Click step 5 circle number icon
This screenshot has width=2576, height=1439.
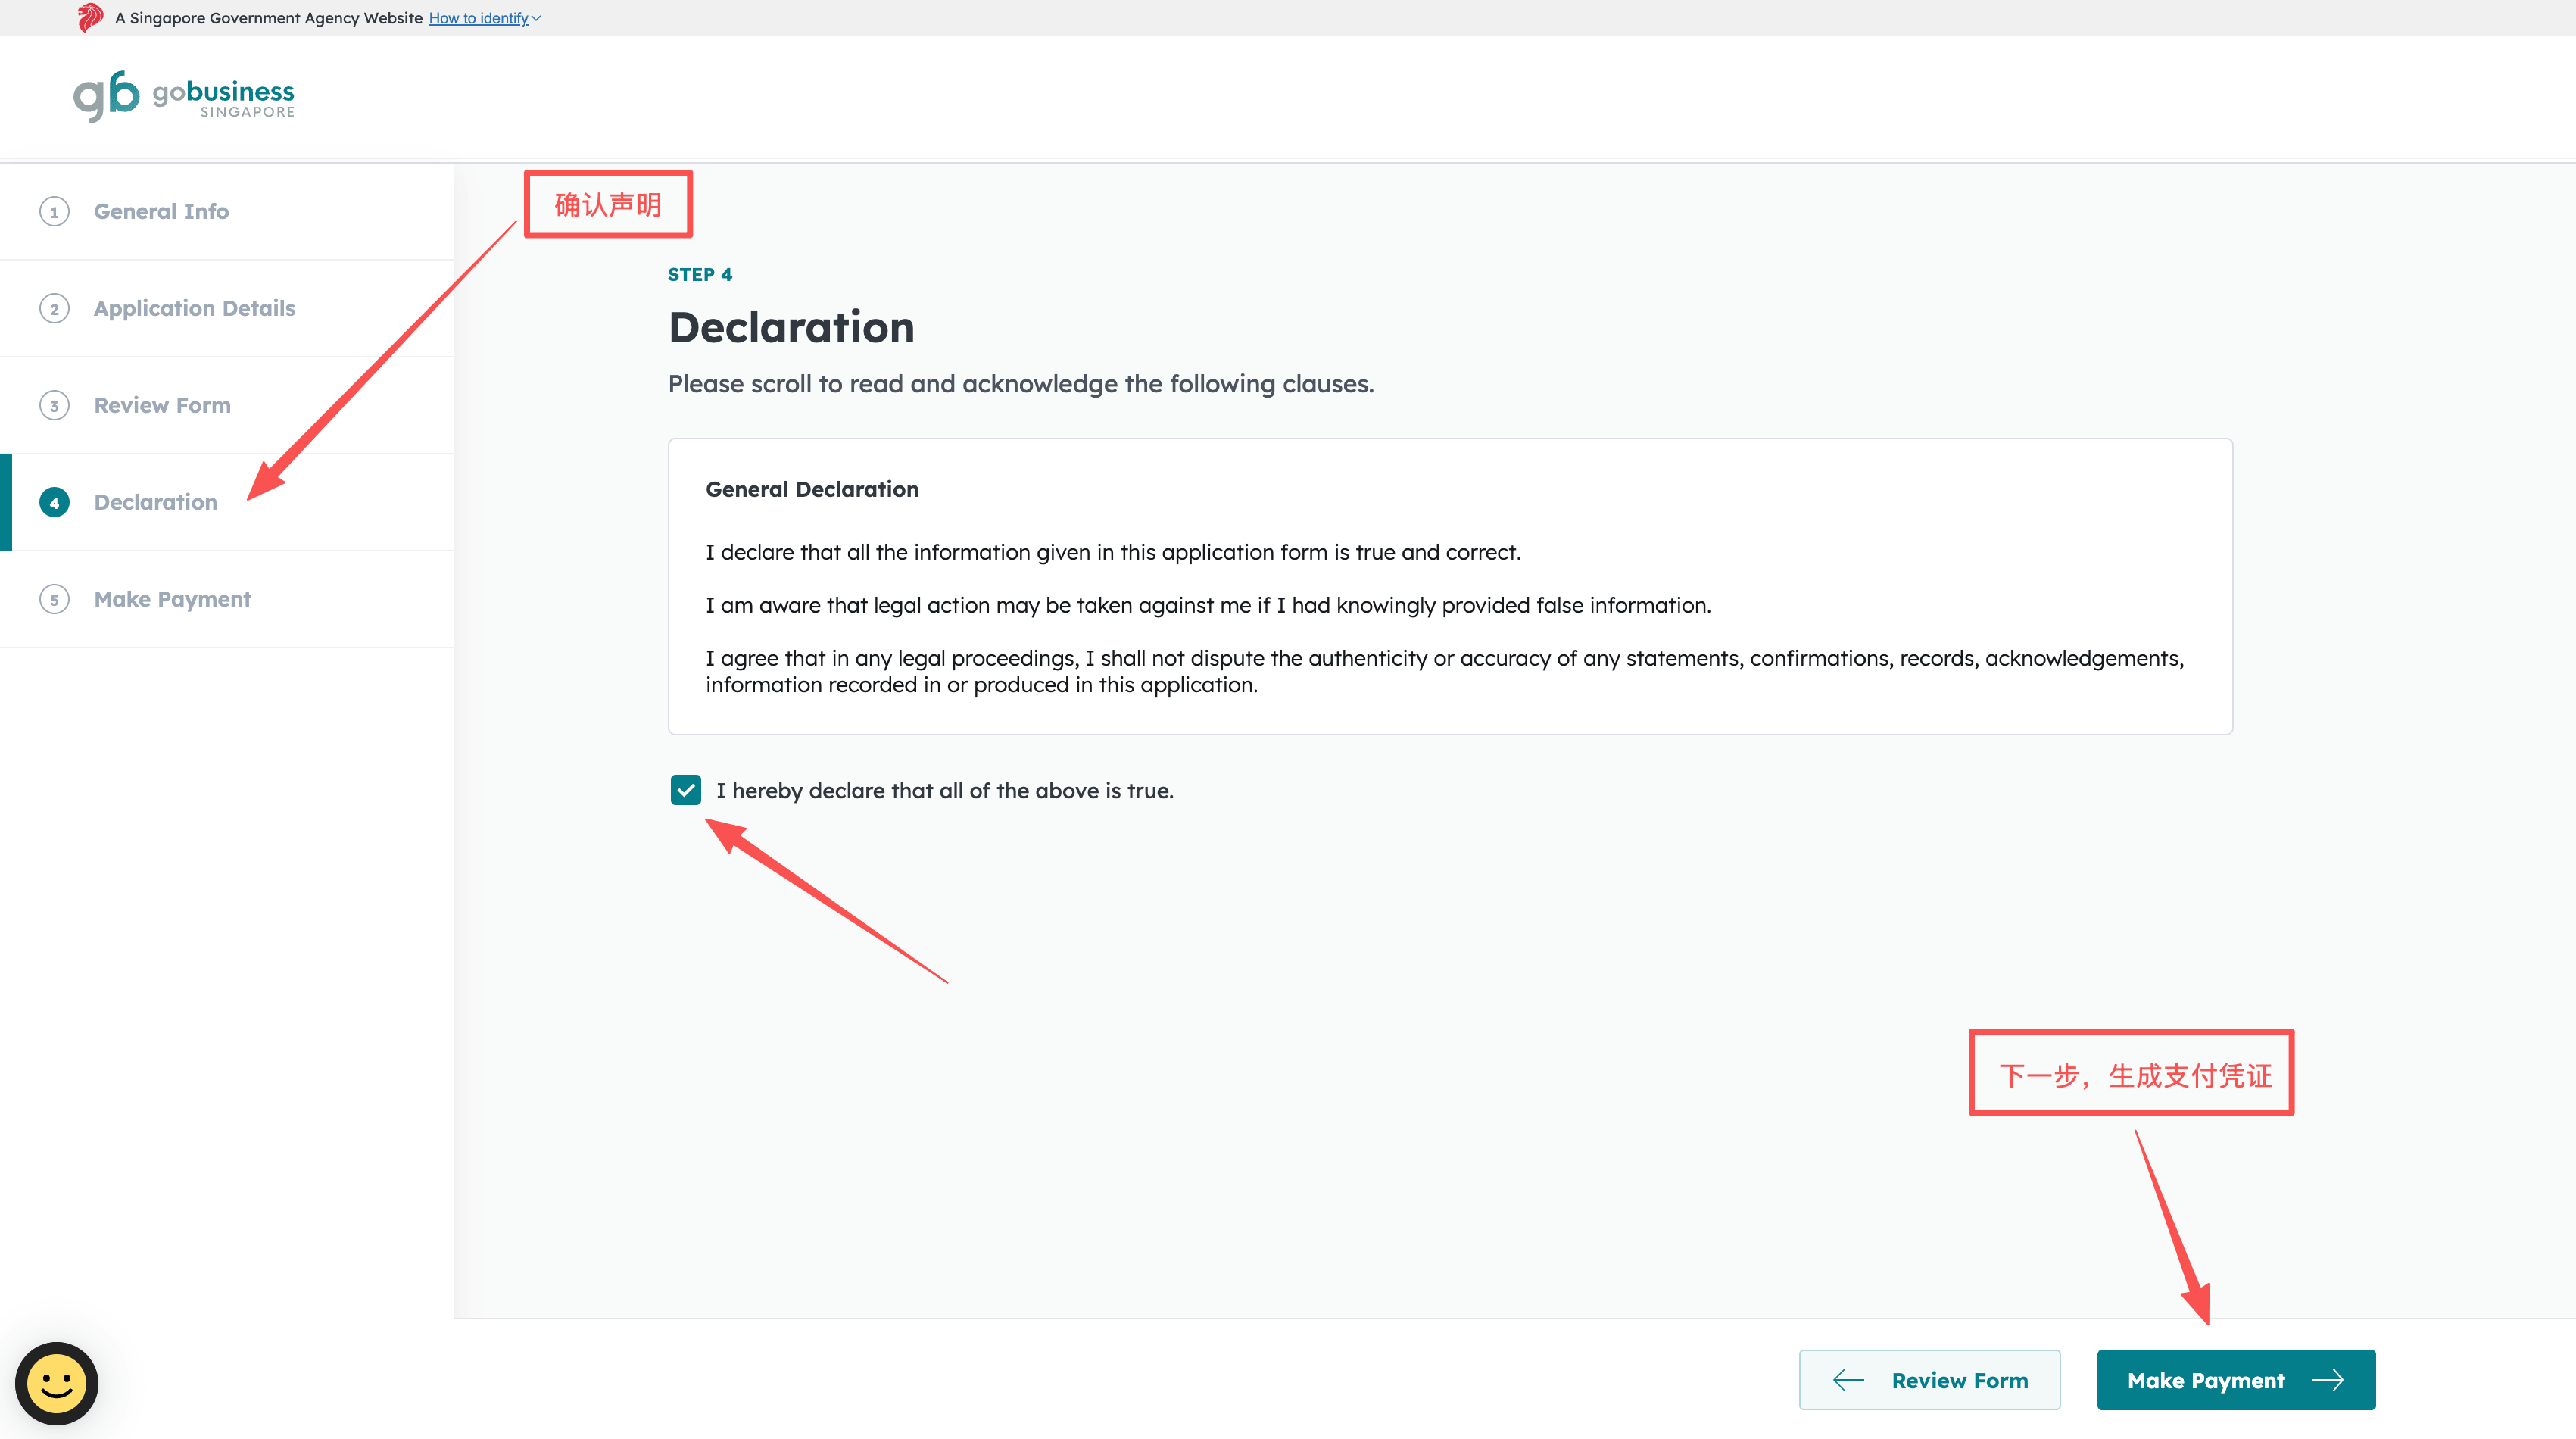pos(54,600)
